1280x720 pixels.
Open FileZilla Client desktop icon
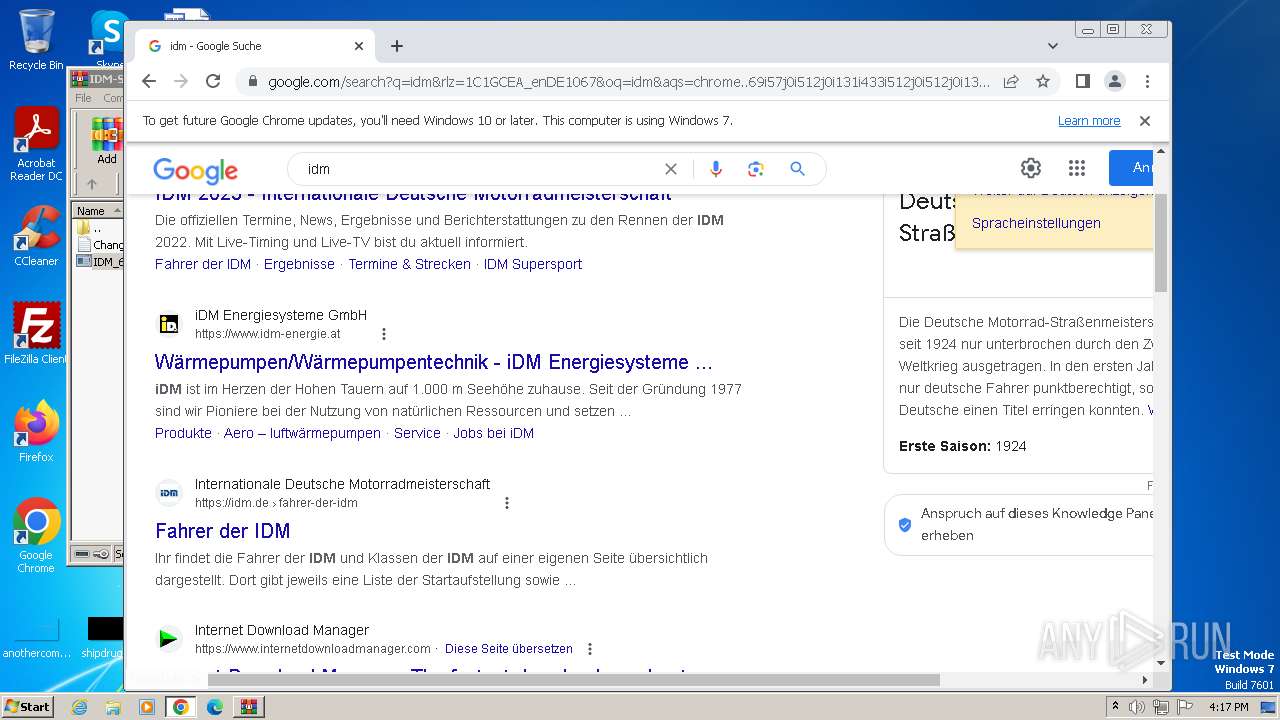coord(36,334)
